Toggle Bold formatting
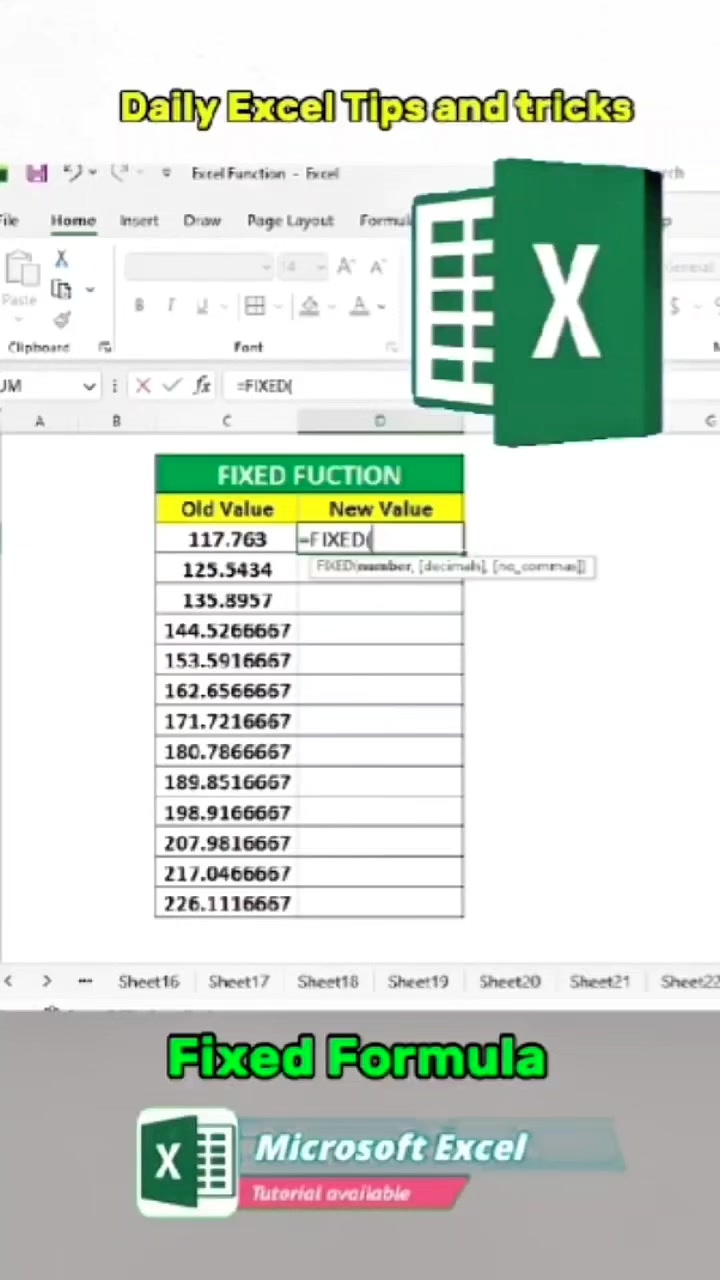Screen dimensions: 720x1280 [x=138, y=306]
